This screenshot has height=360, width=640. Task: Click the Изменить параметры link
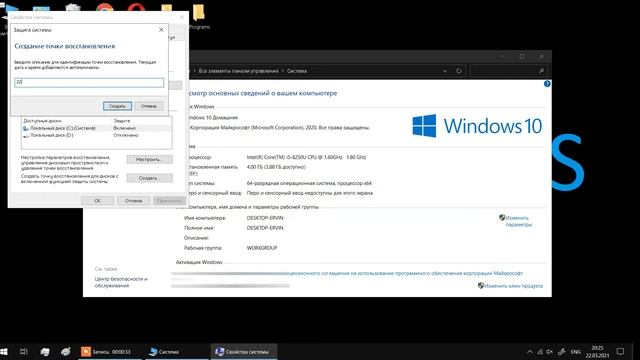[x=518, y=221]
